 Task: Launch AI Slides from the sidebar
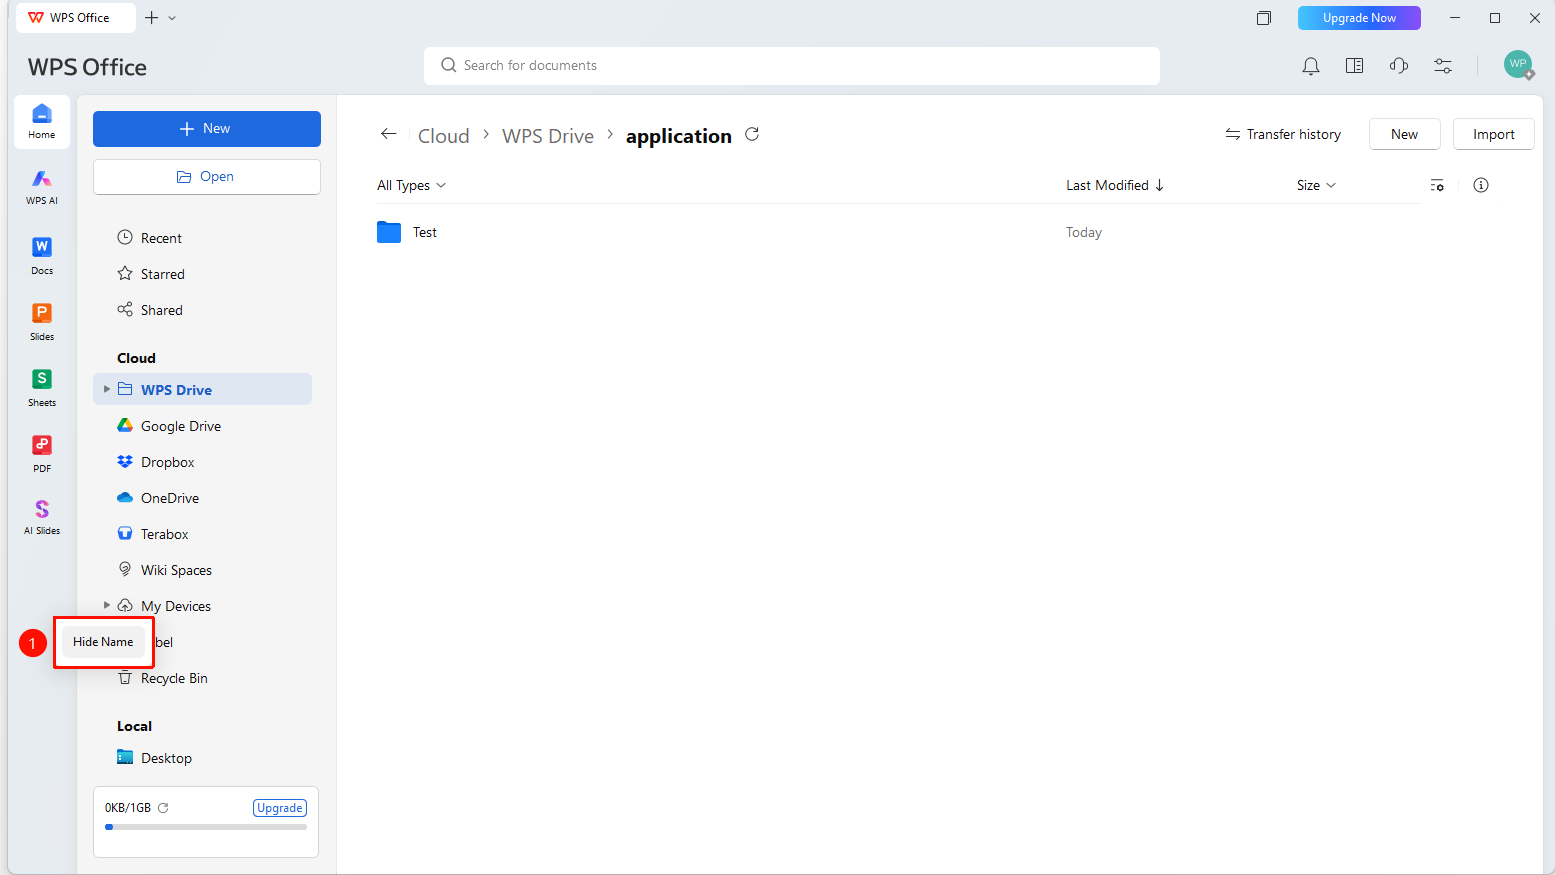click(x=42, y=517)
